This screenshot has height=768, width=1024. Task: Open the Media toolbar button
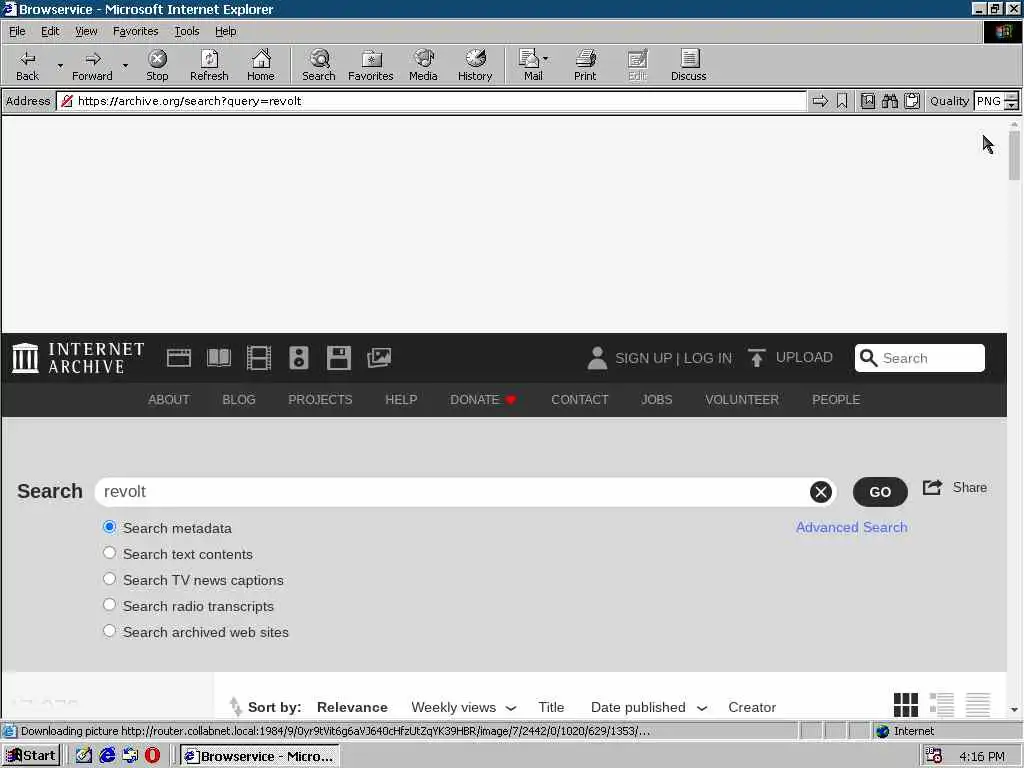coord(423,65)
